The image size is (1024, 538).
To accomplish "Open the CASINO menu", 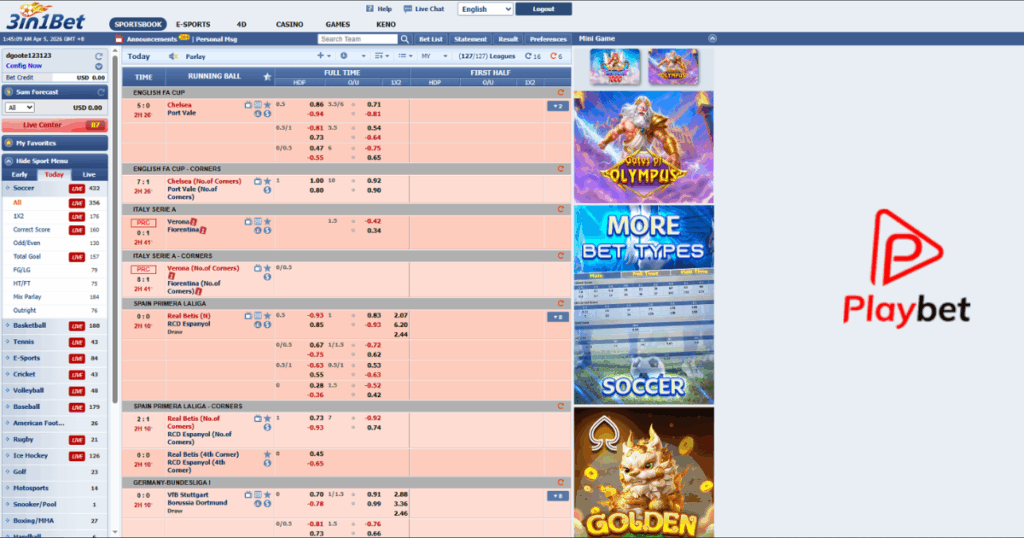I will pos(289,24).
